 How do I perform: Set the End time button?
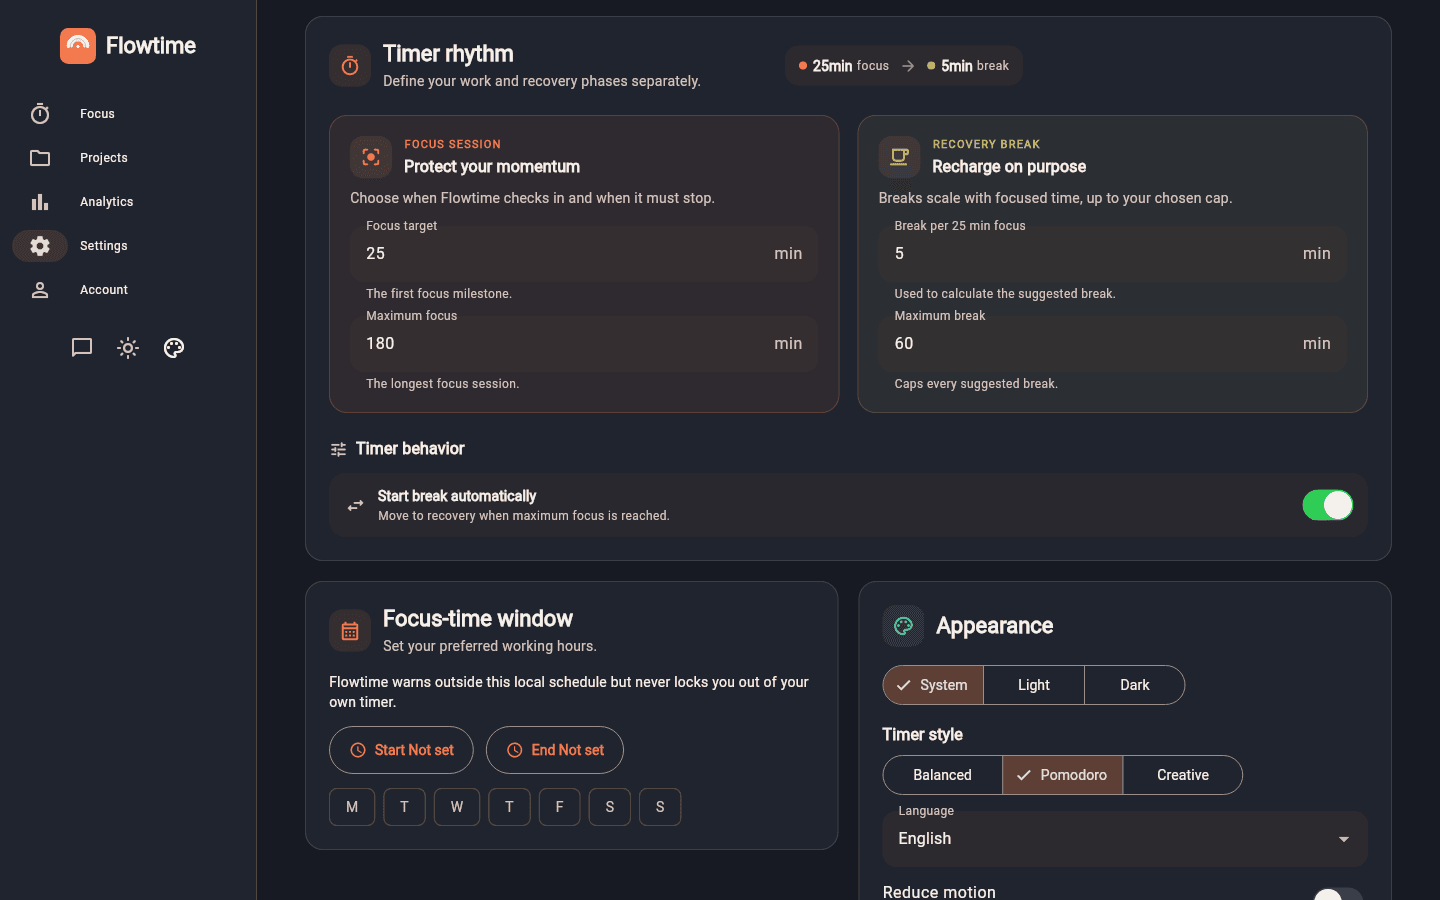[x=555, y=750]
